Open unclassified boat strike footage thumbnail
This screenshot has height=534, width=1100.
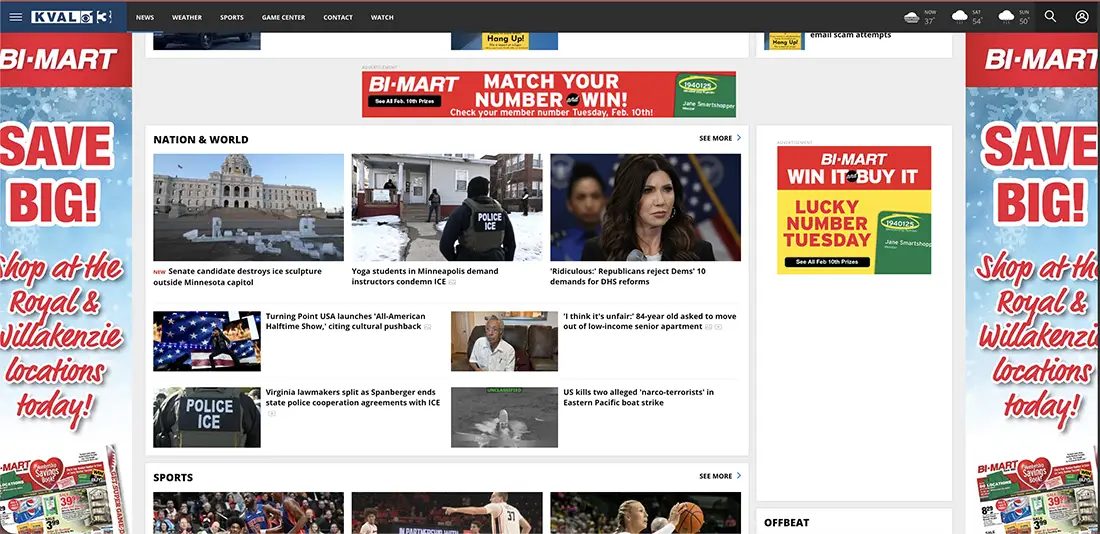504,417
